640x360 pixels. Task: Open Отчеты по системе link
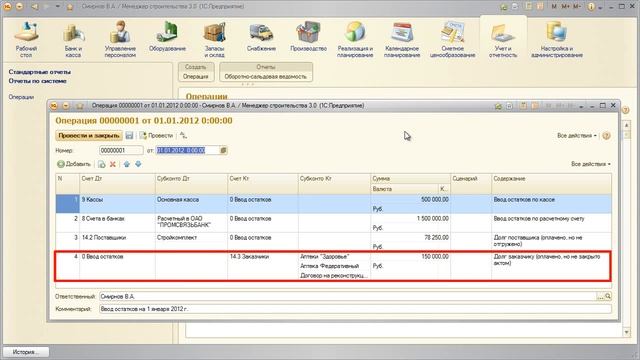coord(38,81)
